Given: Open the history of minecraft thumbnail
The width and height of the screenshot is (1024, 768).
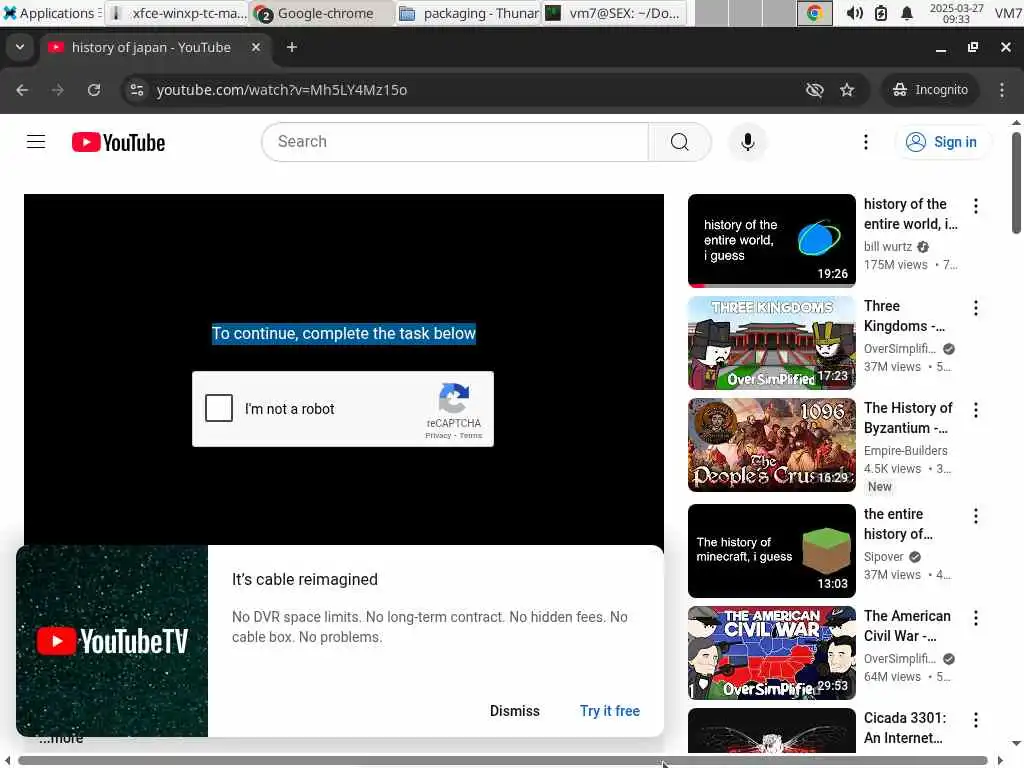Looking at the screenshot, I should click(771, 551).
